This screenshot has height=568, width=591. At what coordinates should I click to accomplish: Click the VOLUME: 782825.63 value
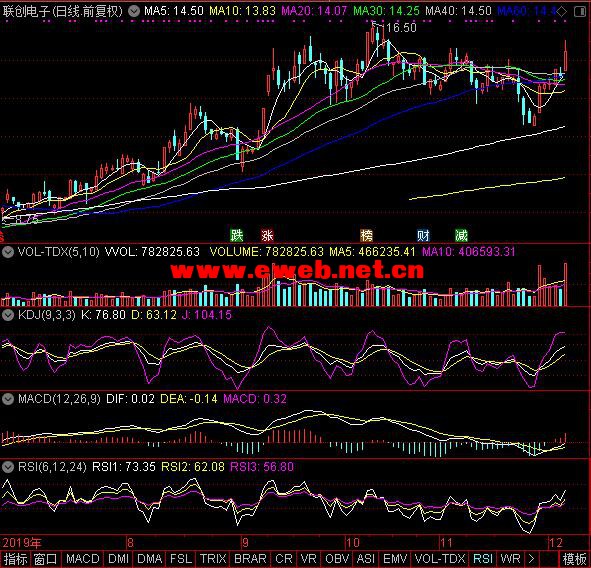pos(266,252)
